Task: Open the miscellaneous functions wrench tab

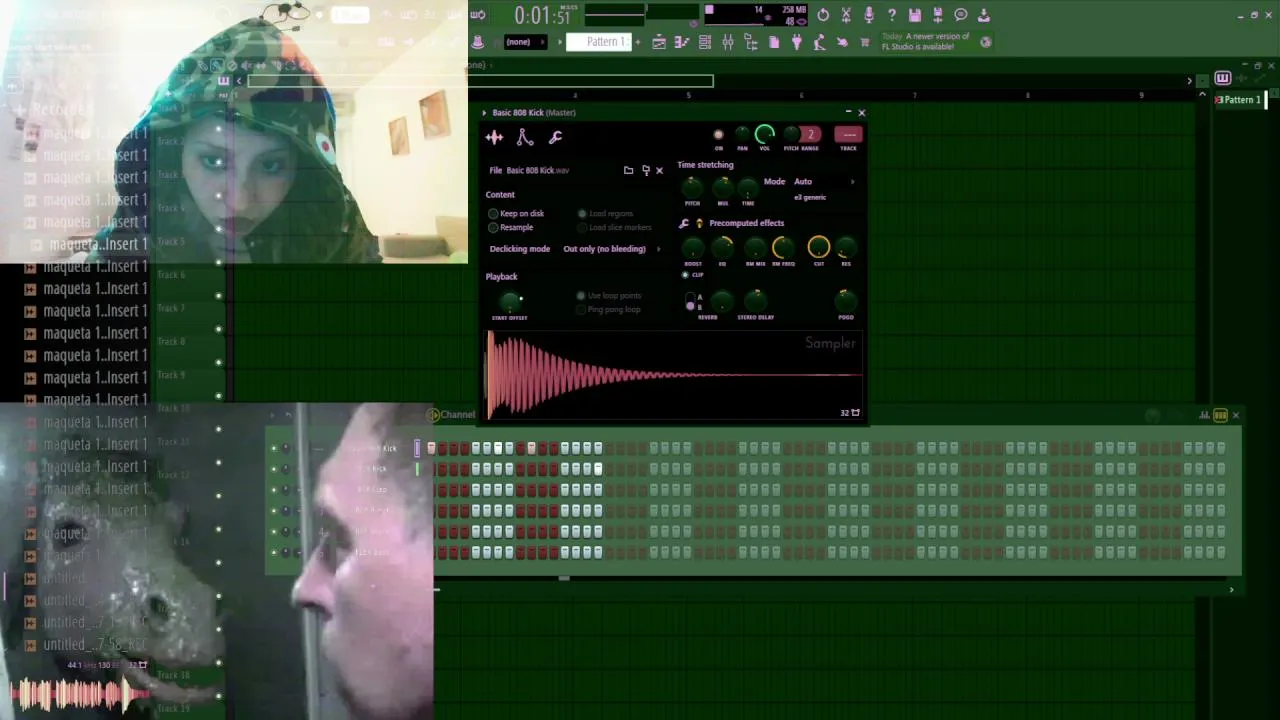Action: [555, 138]
